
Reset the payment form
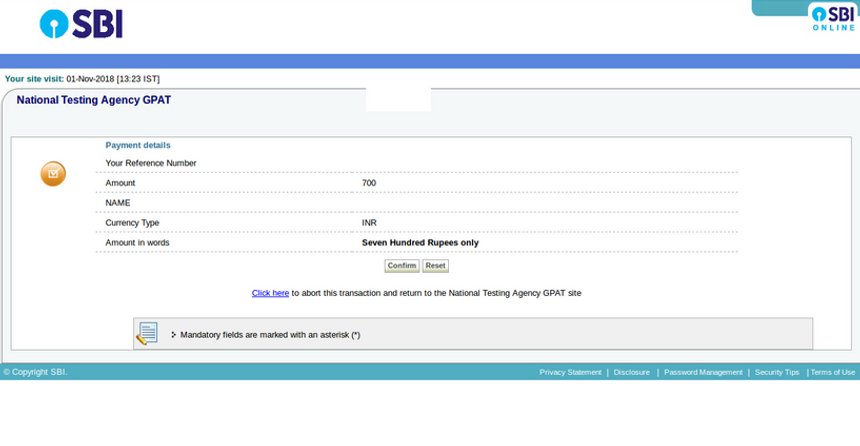pyautogui.click(x=435, y=266)
